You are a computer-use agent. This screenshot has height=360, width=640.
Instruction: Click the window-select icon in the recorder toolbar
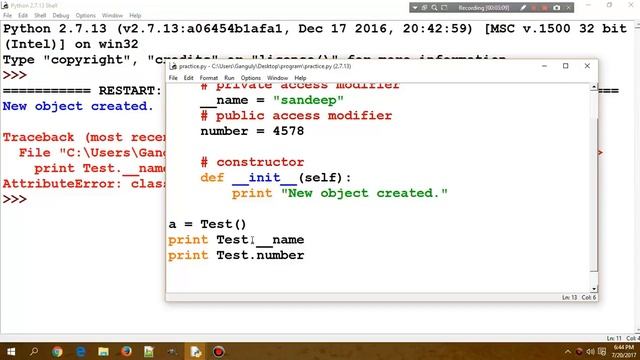click(424, 8)
